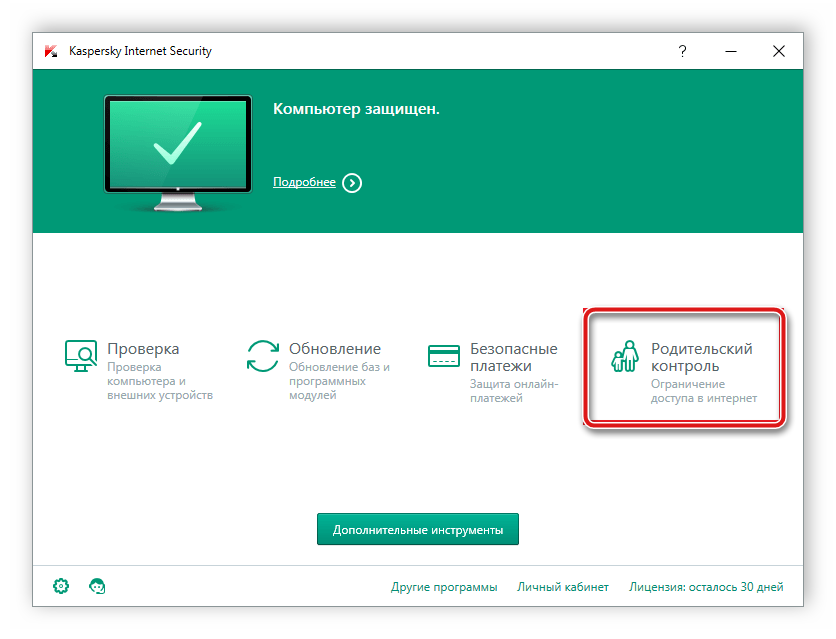Click the Обновление title text
The height and width of the screenshot is (639, 836).
point(335,349)
